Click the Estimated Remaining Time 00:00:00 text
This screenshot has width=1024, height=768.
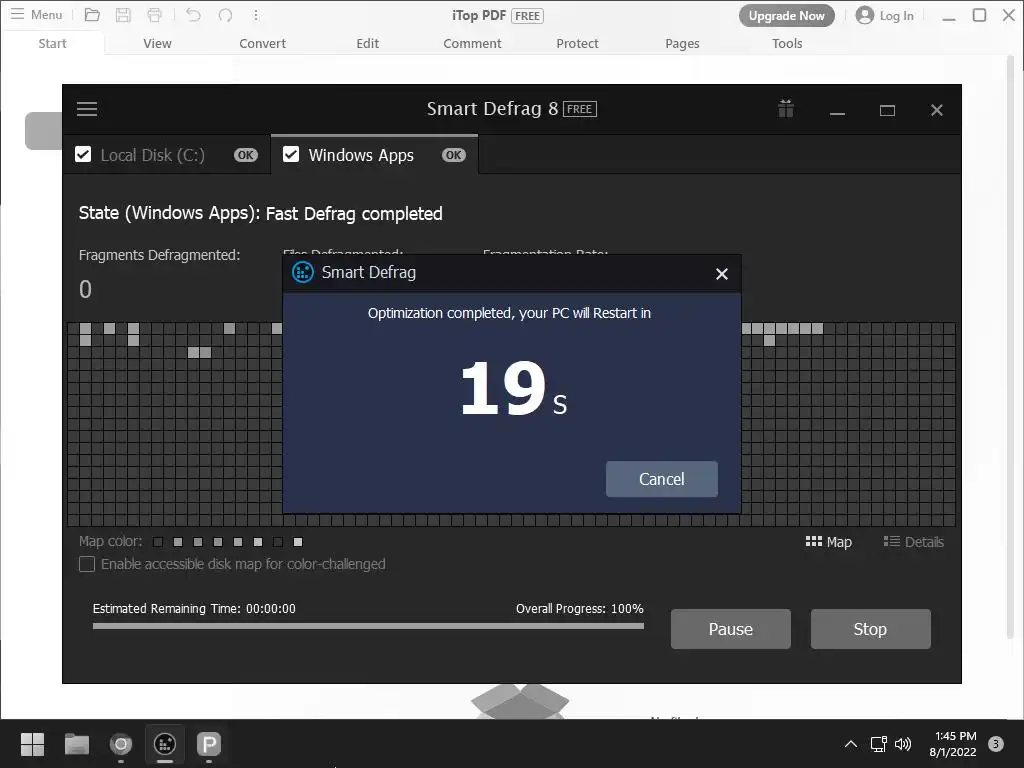194,609
